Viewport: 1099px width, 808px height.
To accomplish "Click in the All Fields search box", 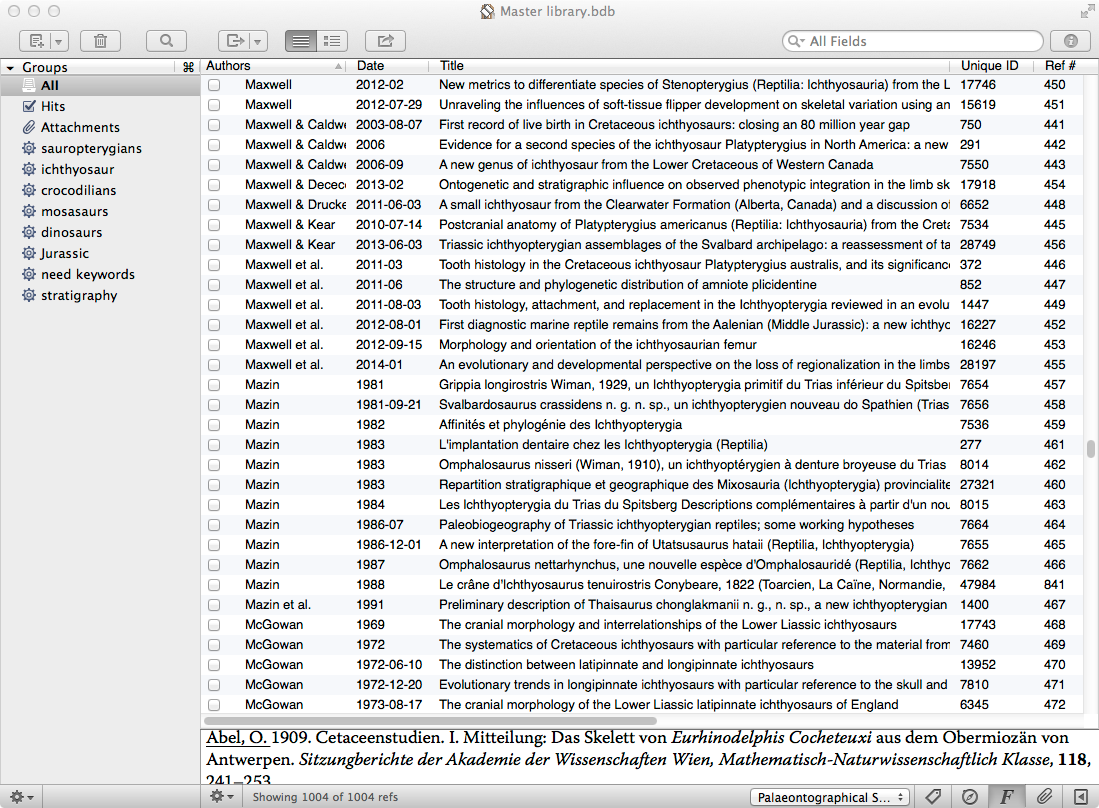I will click(913, 41).
